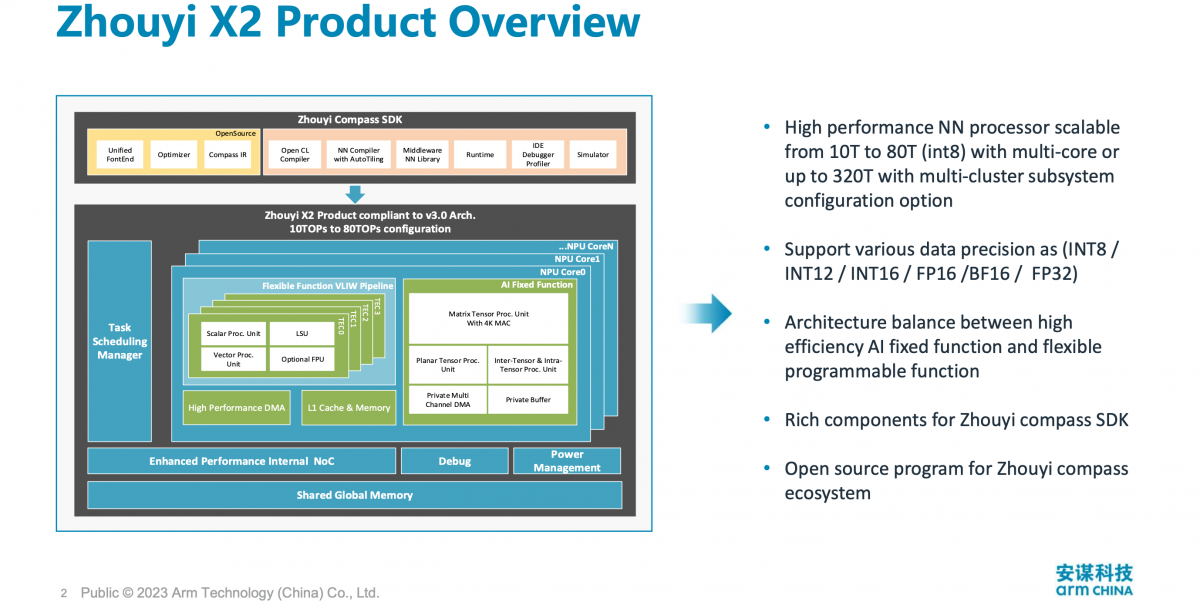The width and height of the screenshot is (1200, 605).
Task: Click "Flexible Function VLIW Pipeline" heading
Action: (328, 286)
